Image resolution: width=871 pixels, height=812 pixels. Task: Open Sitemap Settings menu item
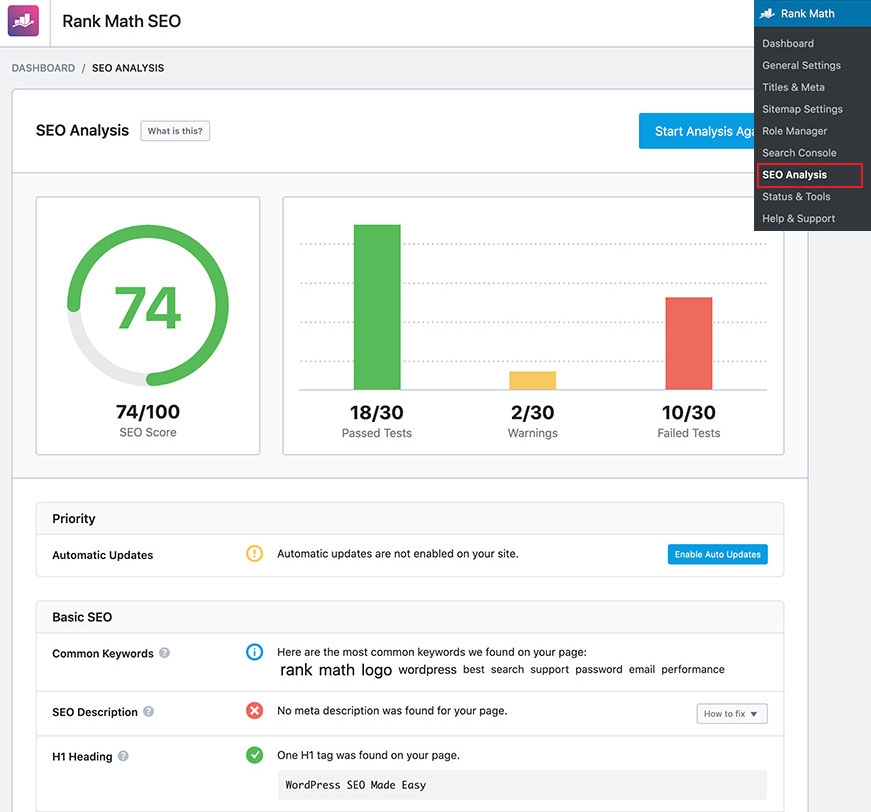coord(802,109)
